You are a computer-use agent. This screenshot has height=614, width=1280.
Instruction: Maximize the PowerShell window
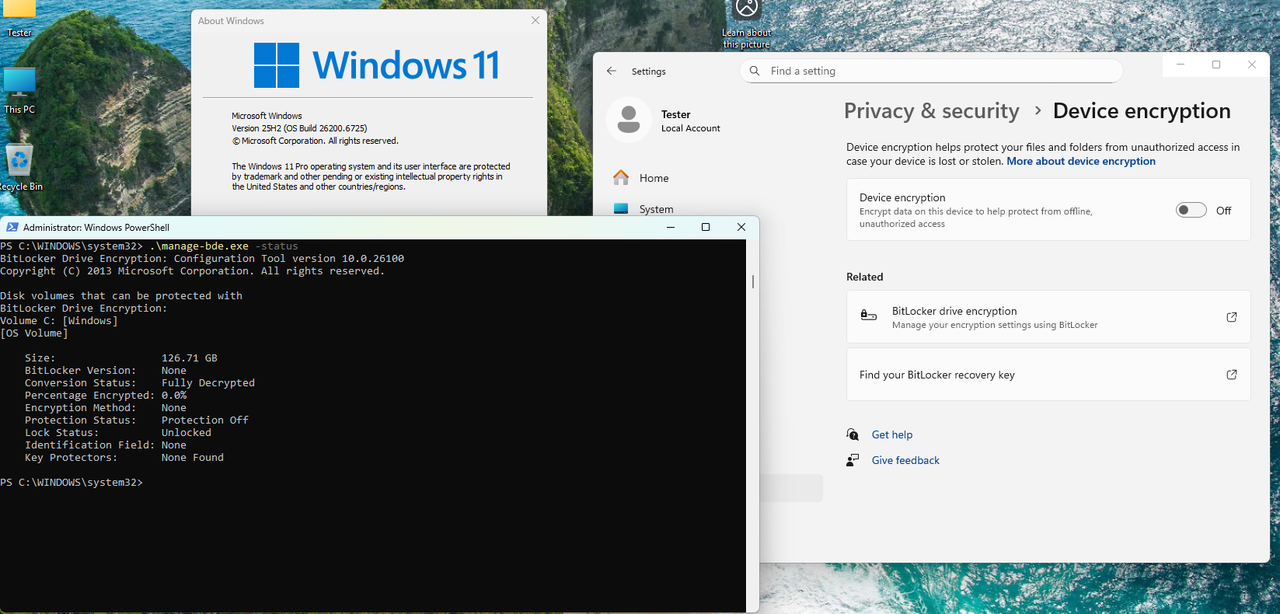pyautogui.click(x=705, y=227)
